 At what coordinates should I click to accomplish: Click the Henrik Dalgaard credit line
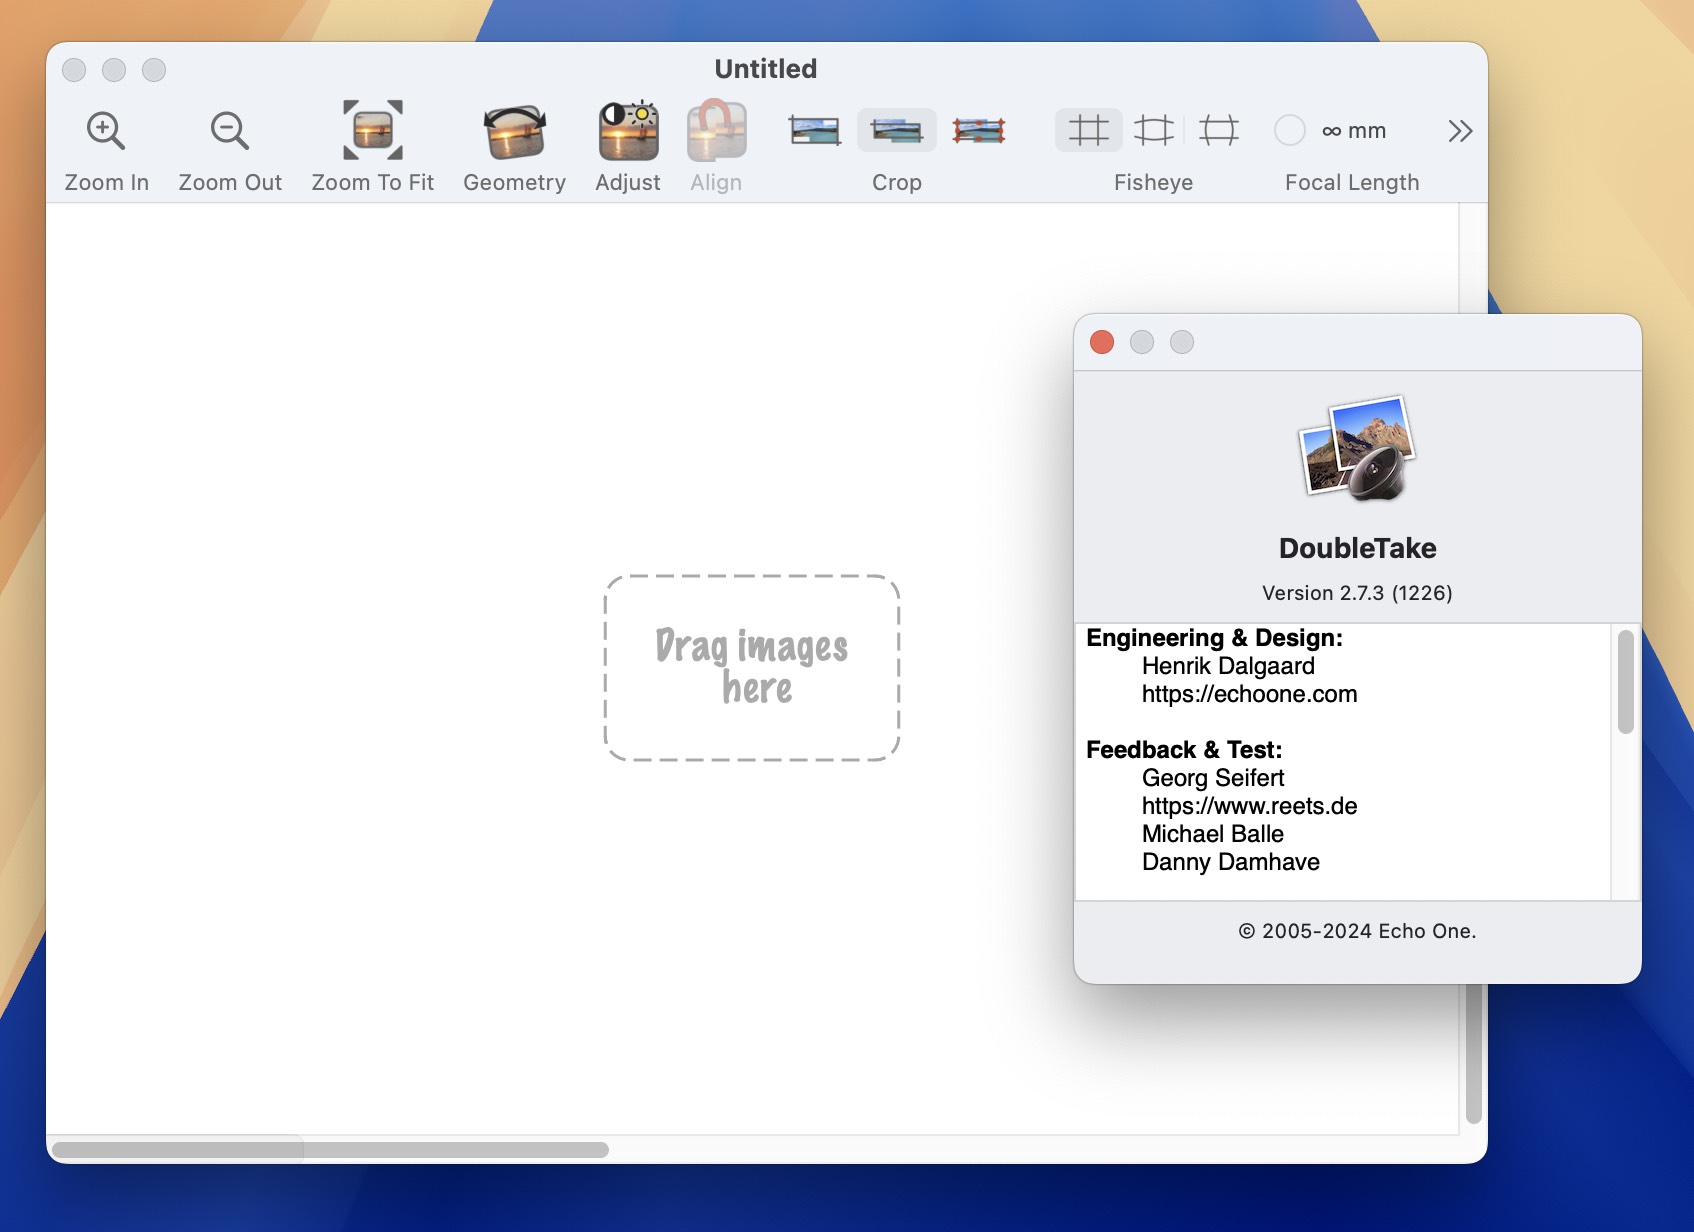1229,666
